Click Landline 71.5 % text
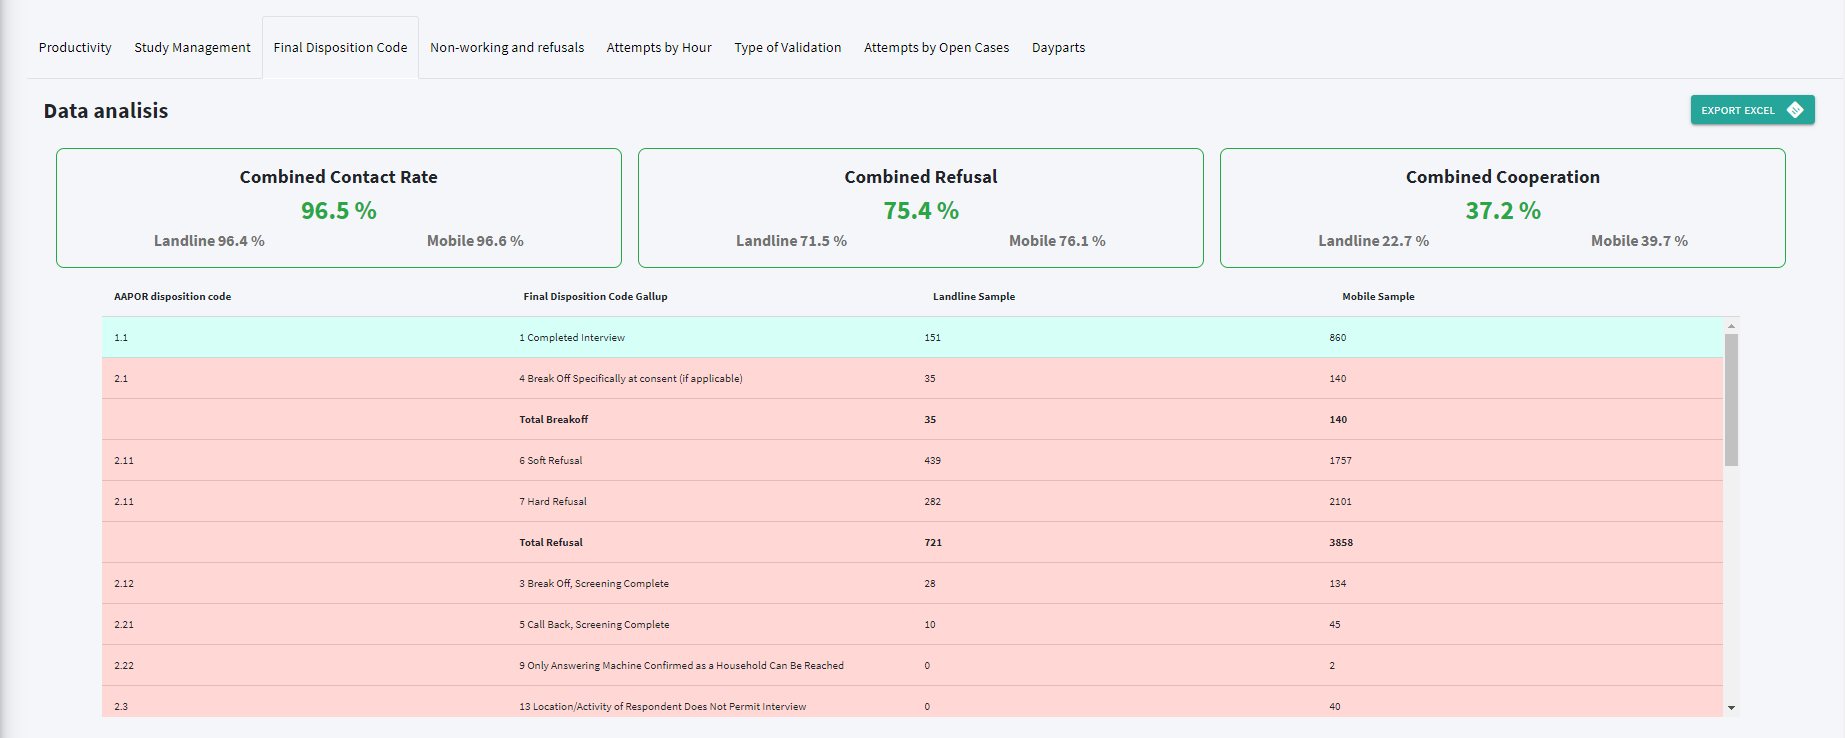 pyautogui.click(x=791, y=241)
